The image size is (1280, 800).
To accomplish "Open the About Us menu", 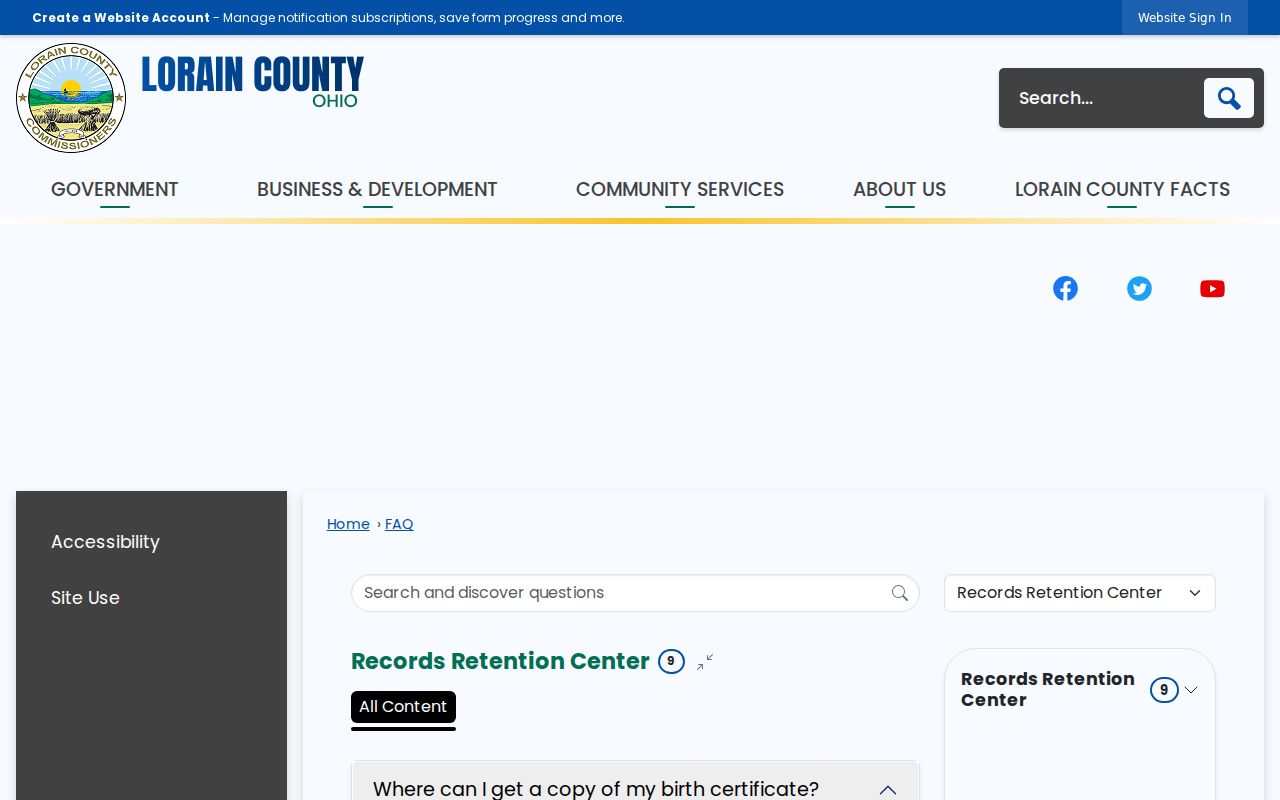I will click(x=899, y=190).
